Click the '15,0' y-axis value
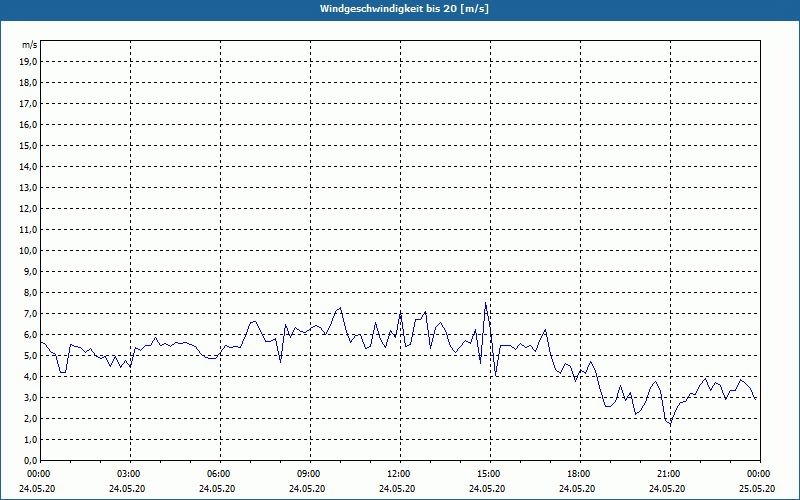This screenshot has width=800, height=500. click(x=28, y=145)
